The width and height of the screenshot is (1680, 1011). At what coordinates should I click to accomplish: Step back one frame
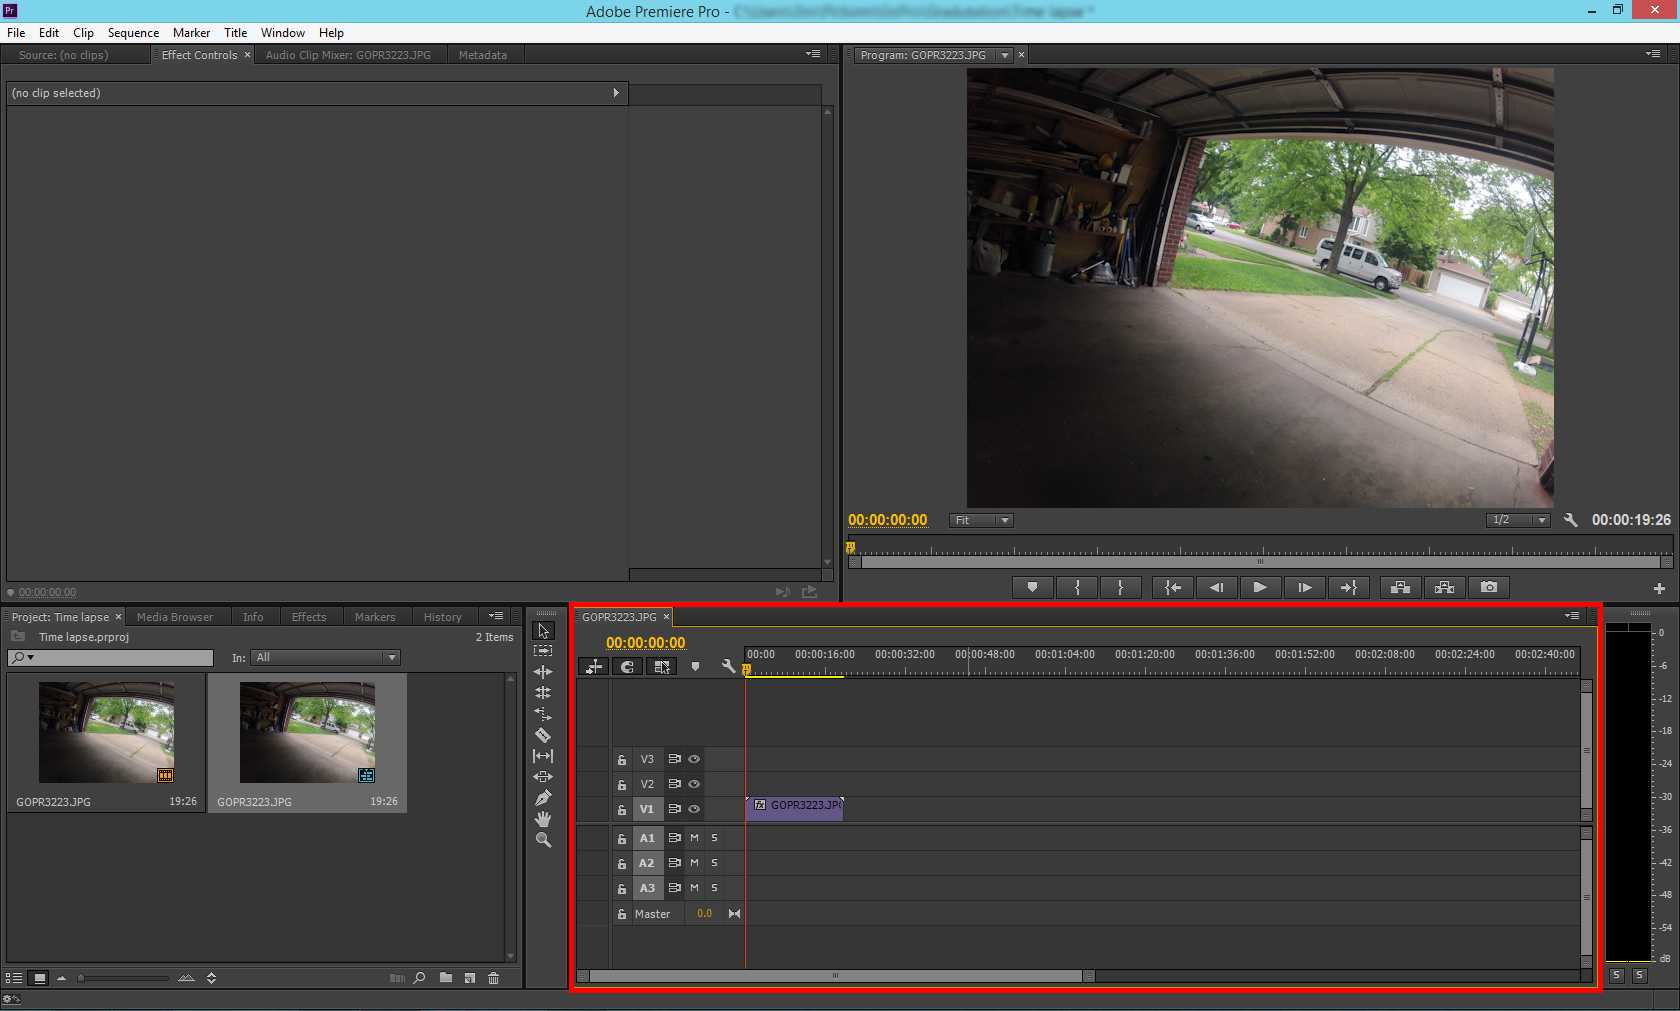(1216, 587)
